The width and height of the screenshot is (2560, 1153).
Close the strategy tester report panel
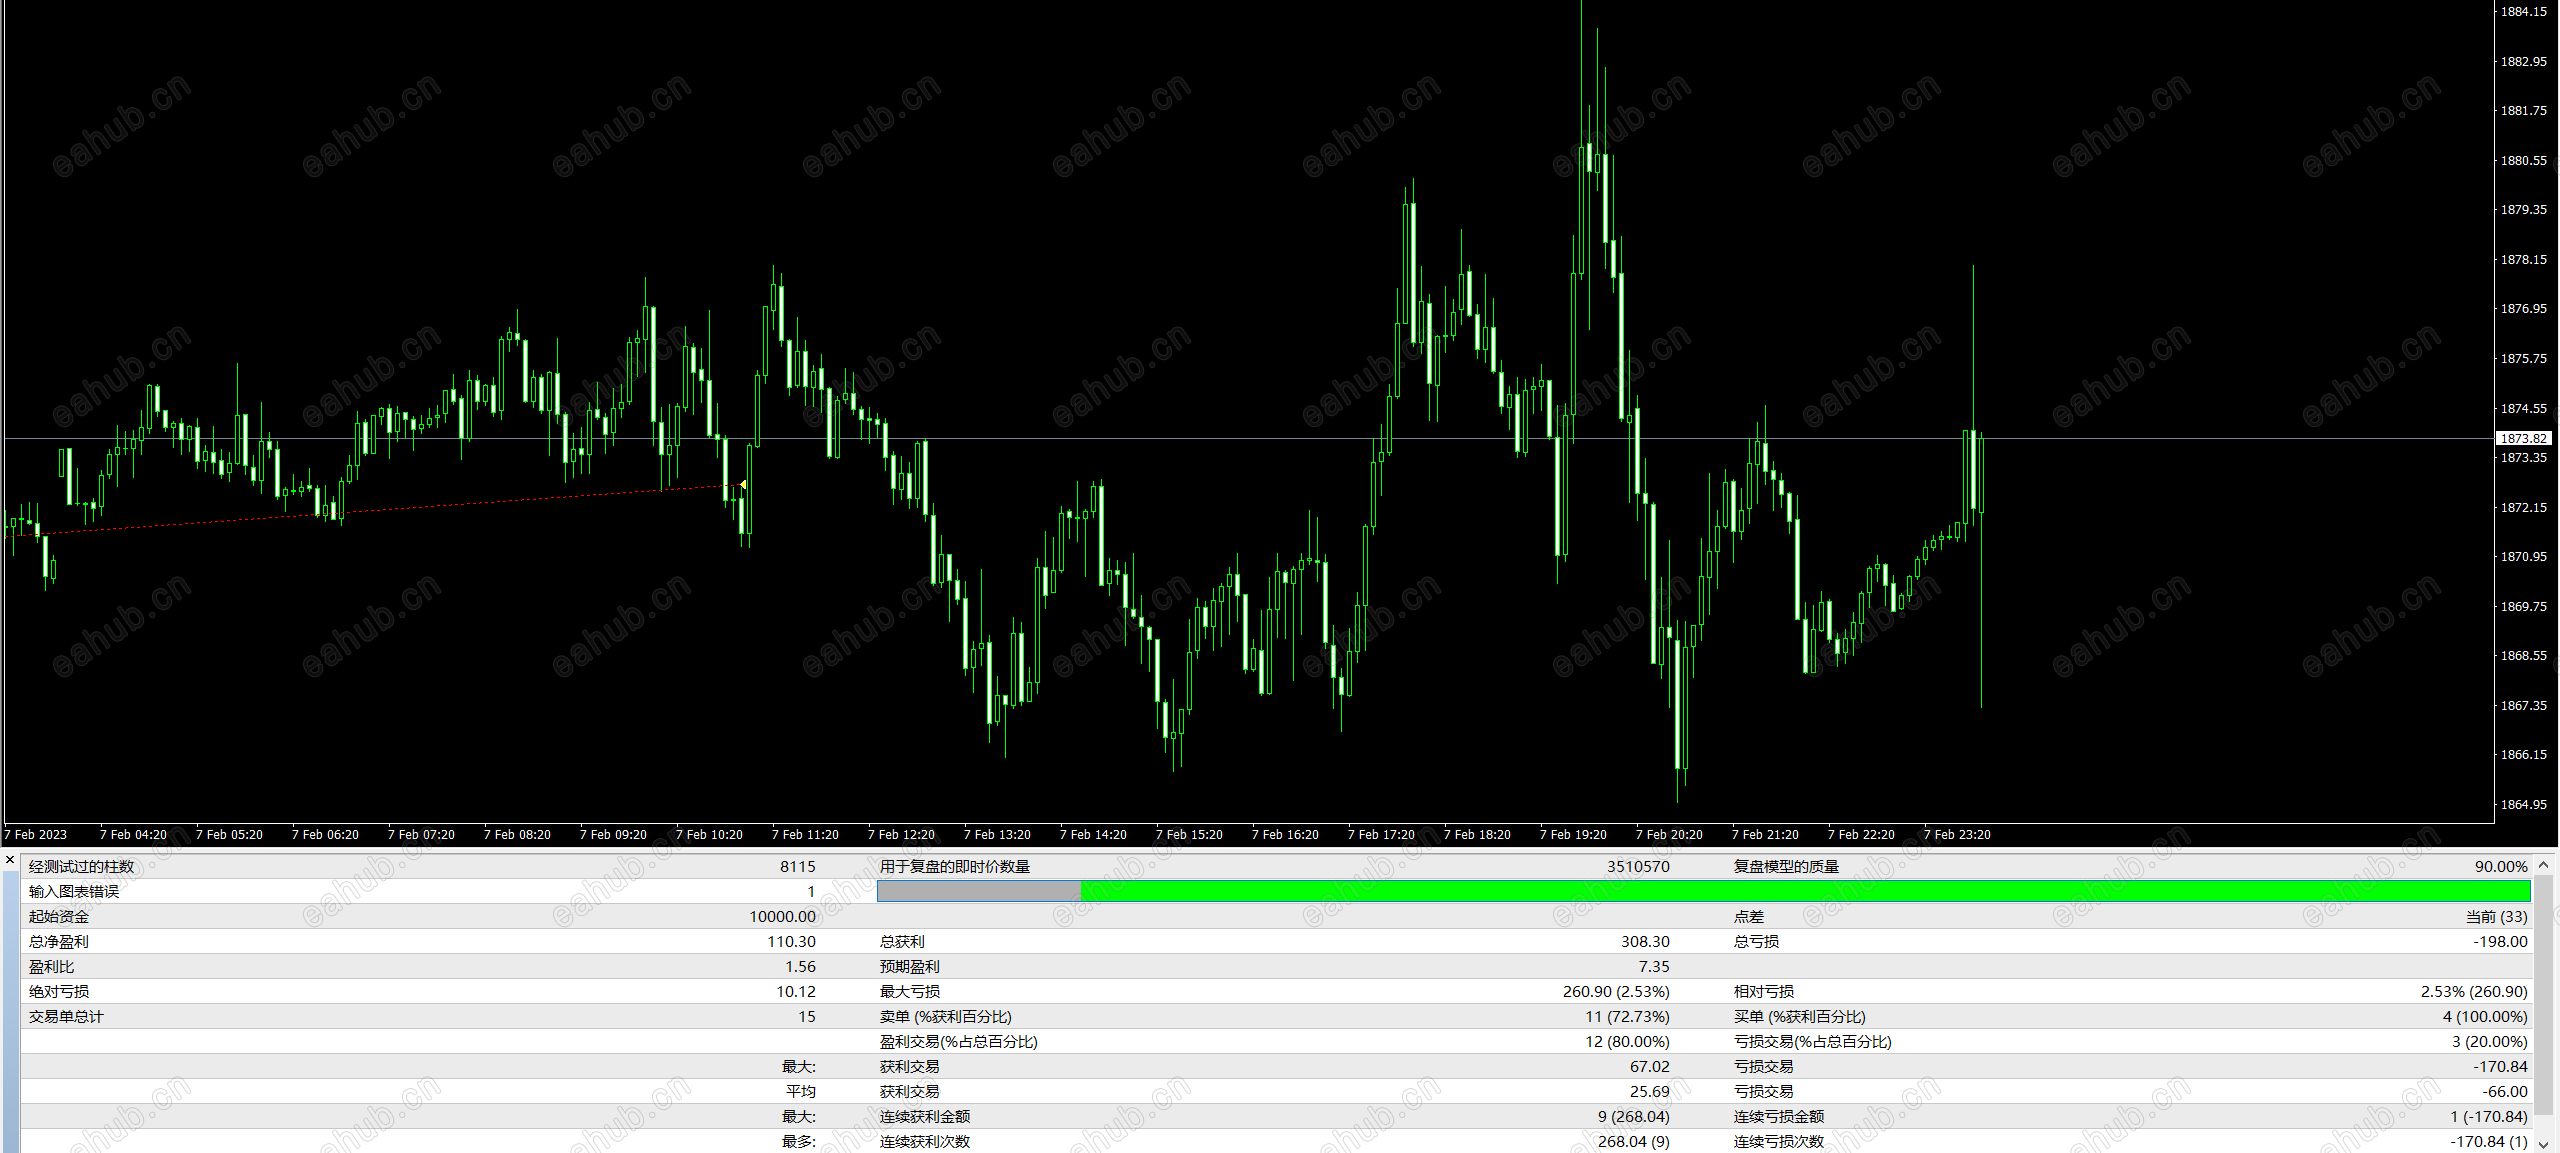(10, 860)
